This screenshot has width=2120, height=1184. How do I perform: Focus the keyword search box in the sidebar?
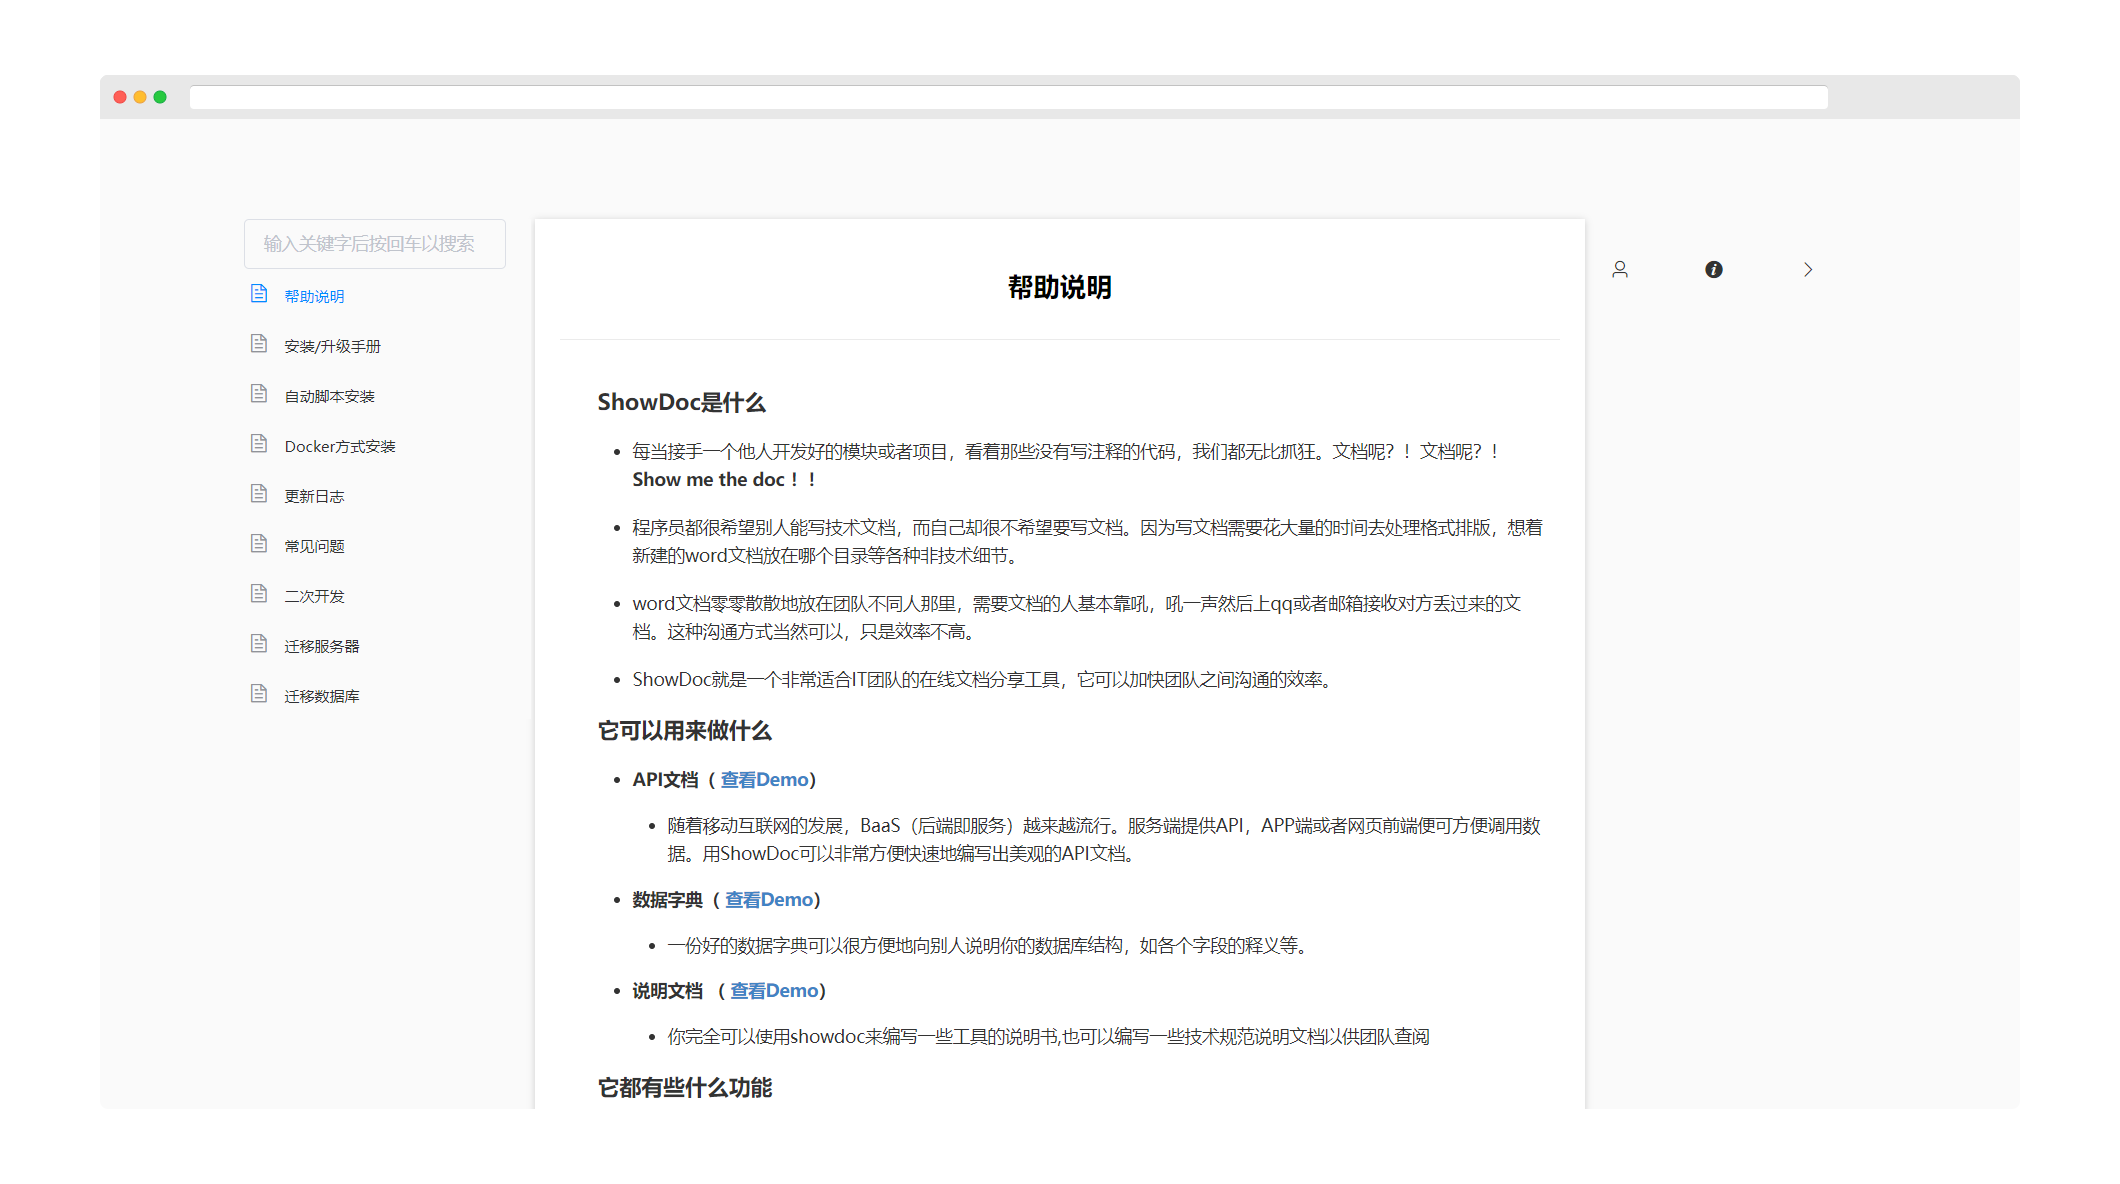tap(375, 244)
